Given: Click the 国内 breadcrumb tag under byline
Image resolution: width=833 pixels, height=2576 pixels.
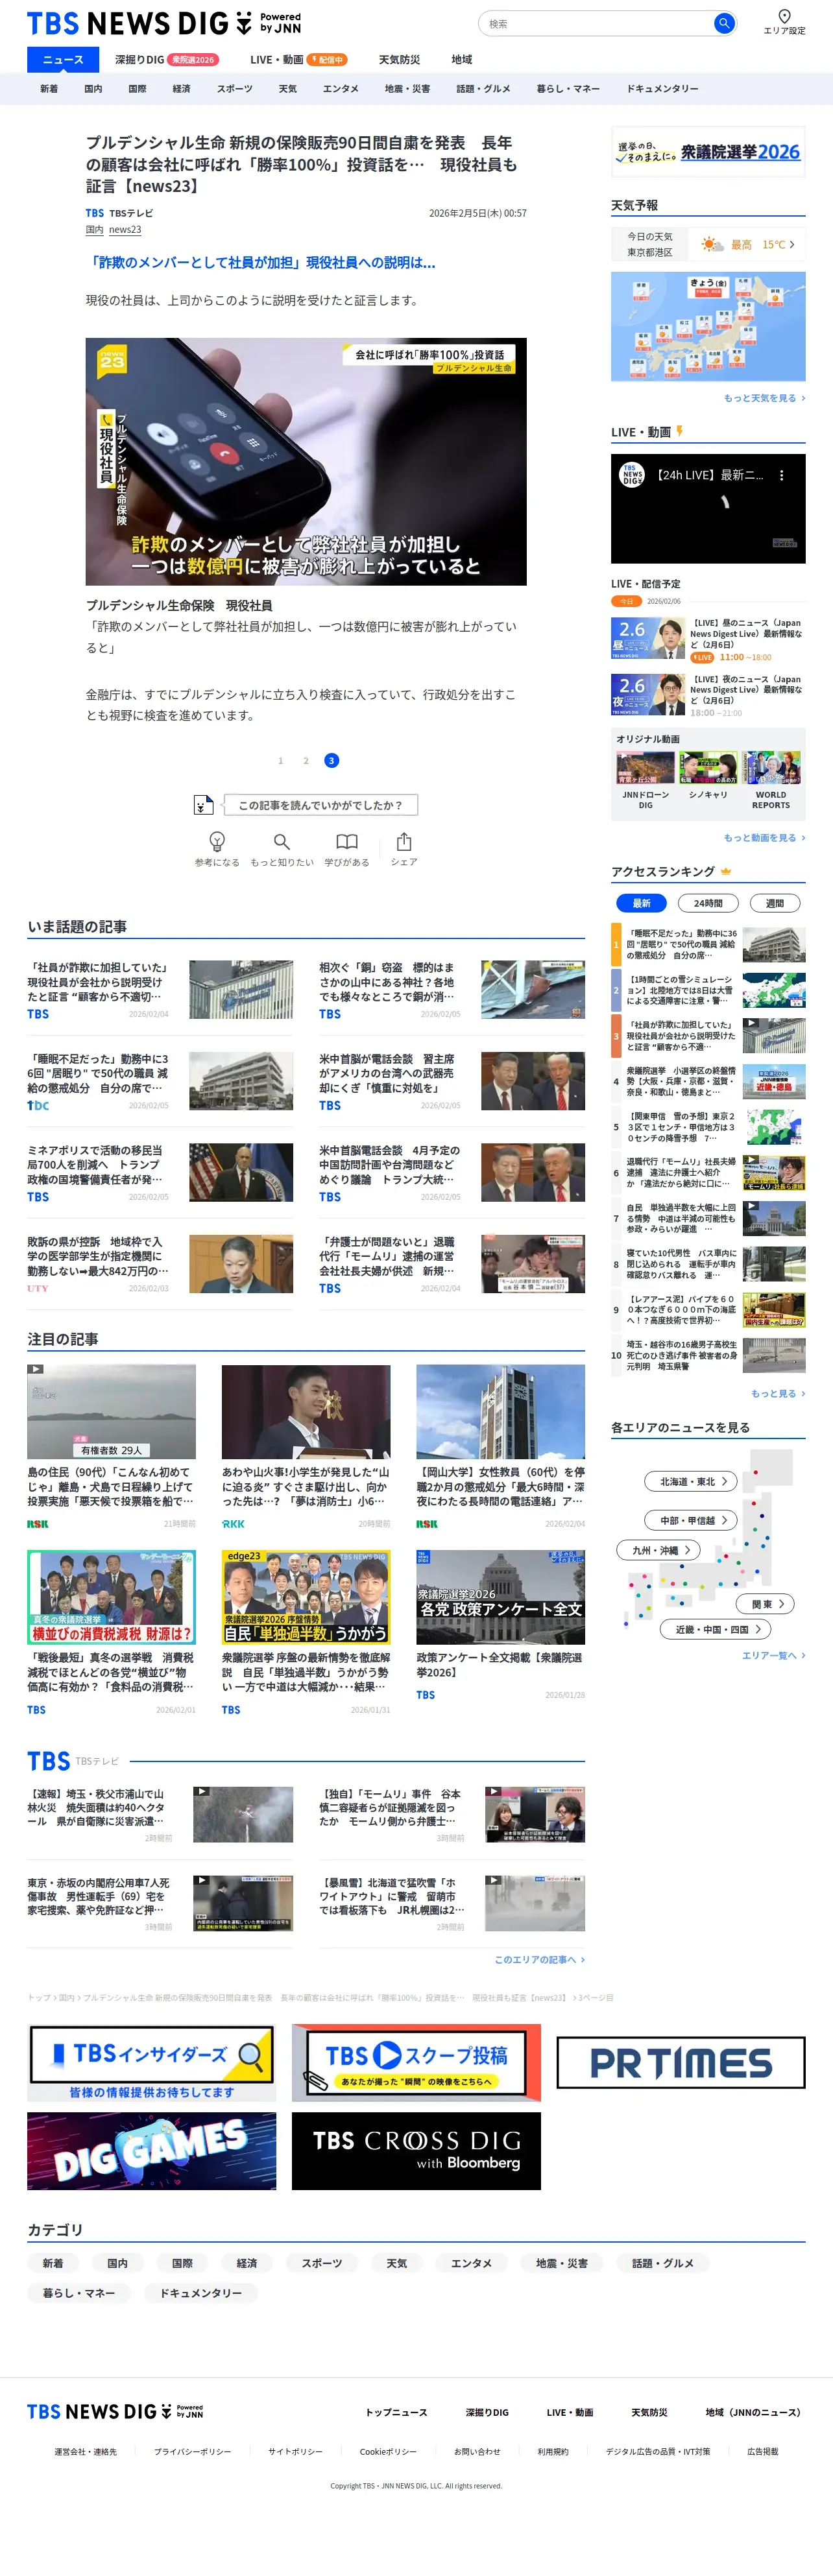Looking at the screenshot, I should pyautogui.click(x=94, y=230).
